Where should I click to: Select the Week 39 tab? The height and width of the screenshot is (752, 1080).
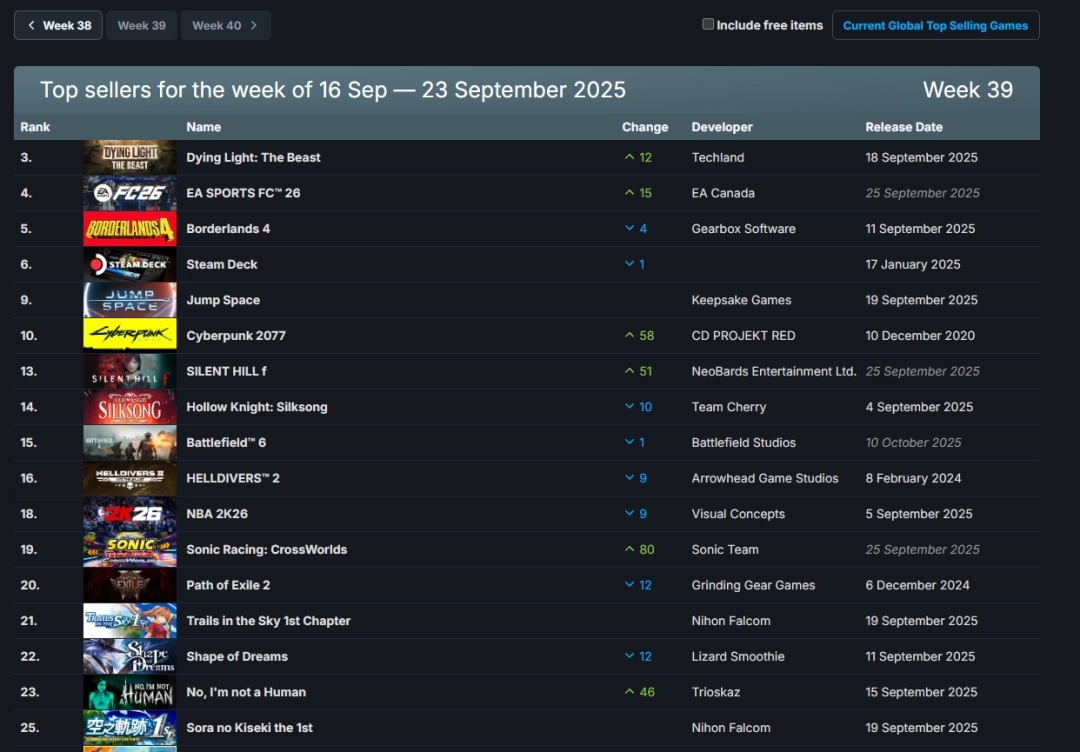coord(141,25)
